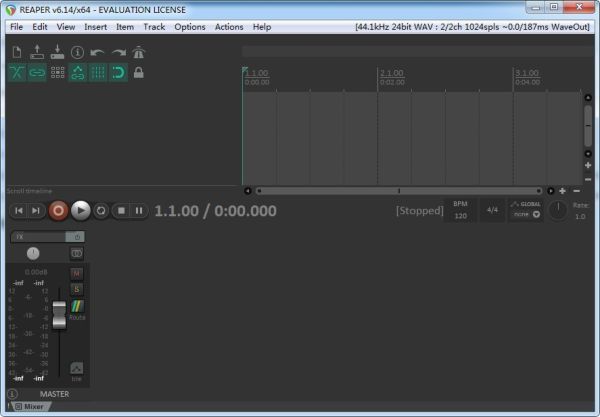Open the Track menu

154,27
